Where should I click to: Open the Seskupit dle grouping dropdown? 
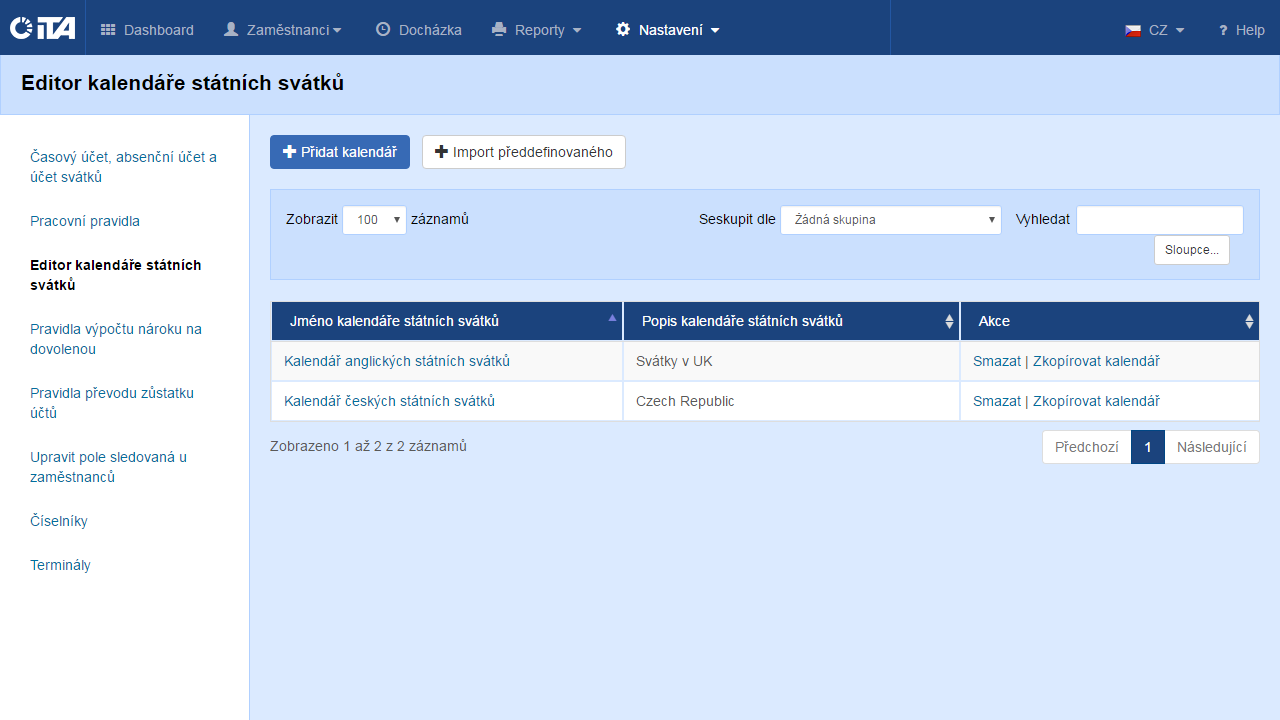pyautogui.click(x=890, y=220)
